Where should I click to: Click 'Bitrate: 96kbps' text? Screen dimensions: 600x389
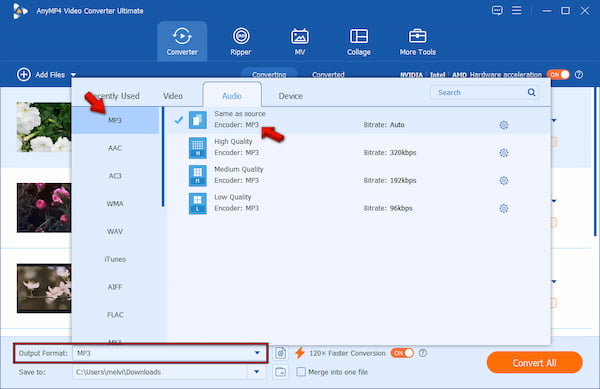click(x=388, y=208)
